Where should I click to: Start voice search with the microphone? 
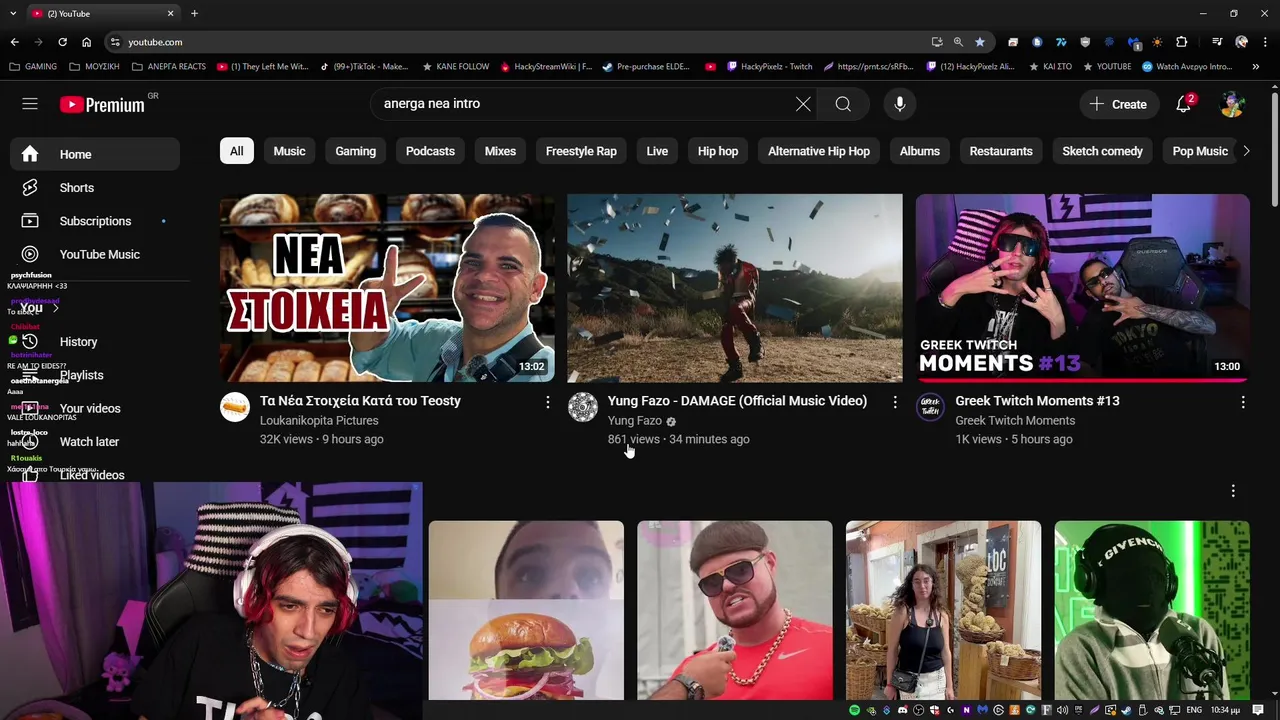click(900, 104)
